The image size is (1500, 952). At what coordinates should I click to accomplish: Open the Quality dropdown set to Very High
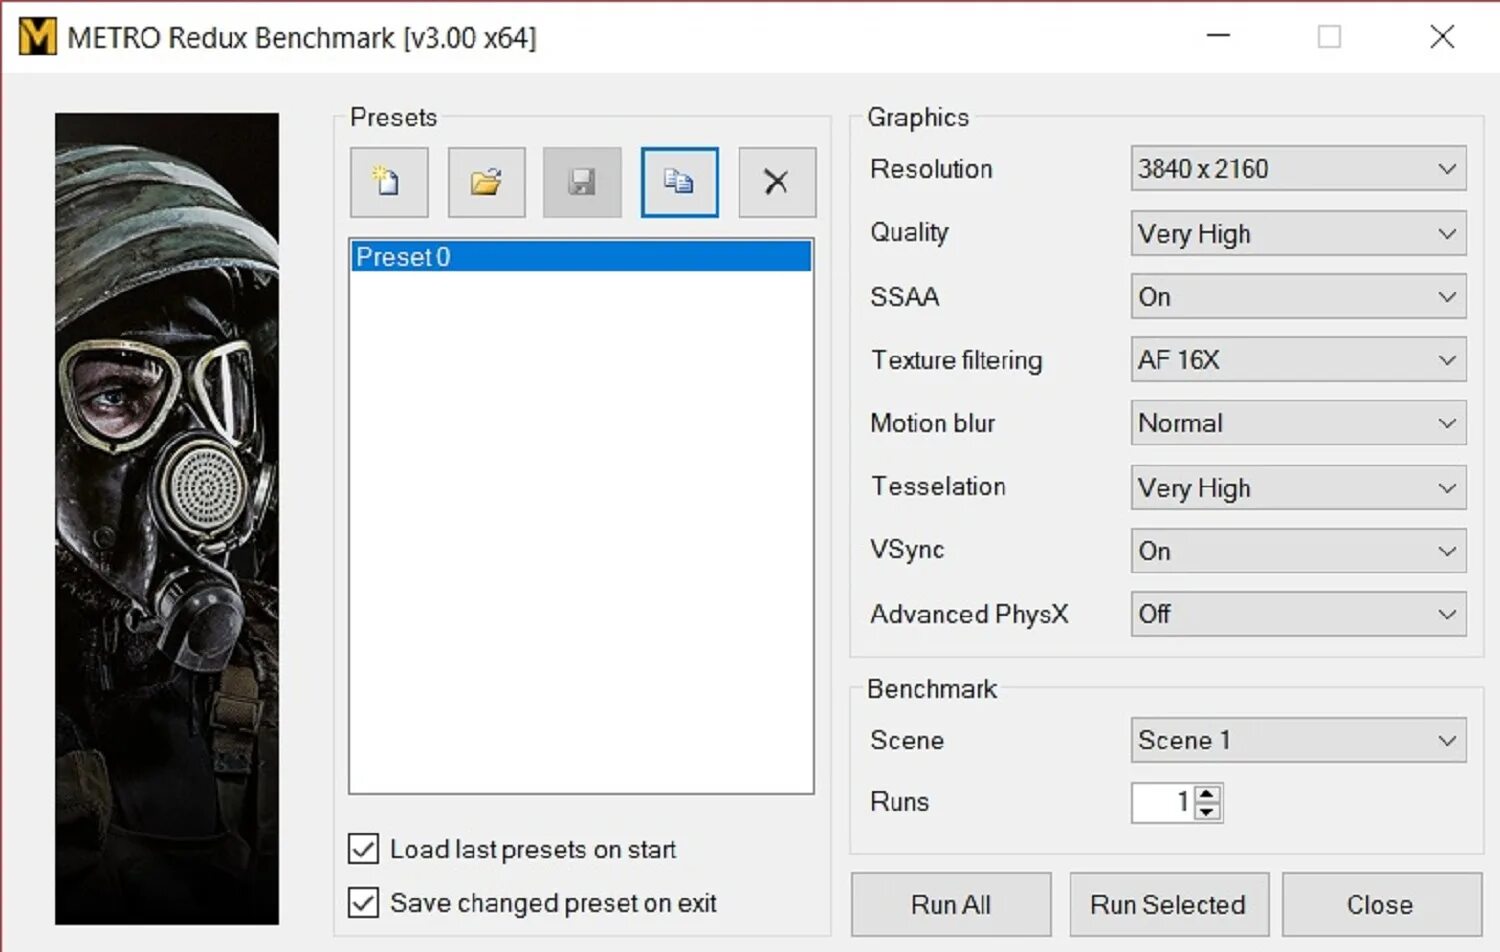coord(1298,233)
